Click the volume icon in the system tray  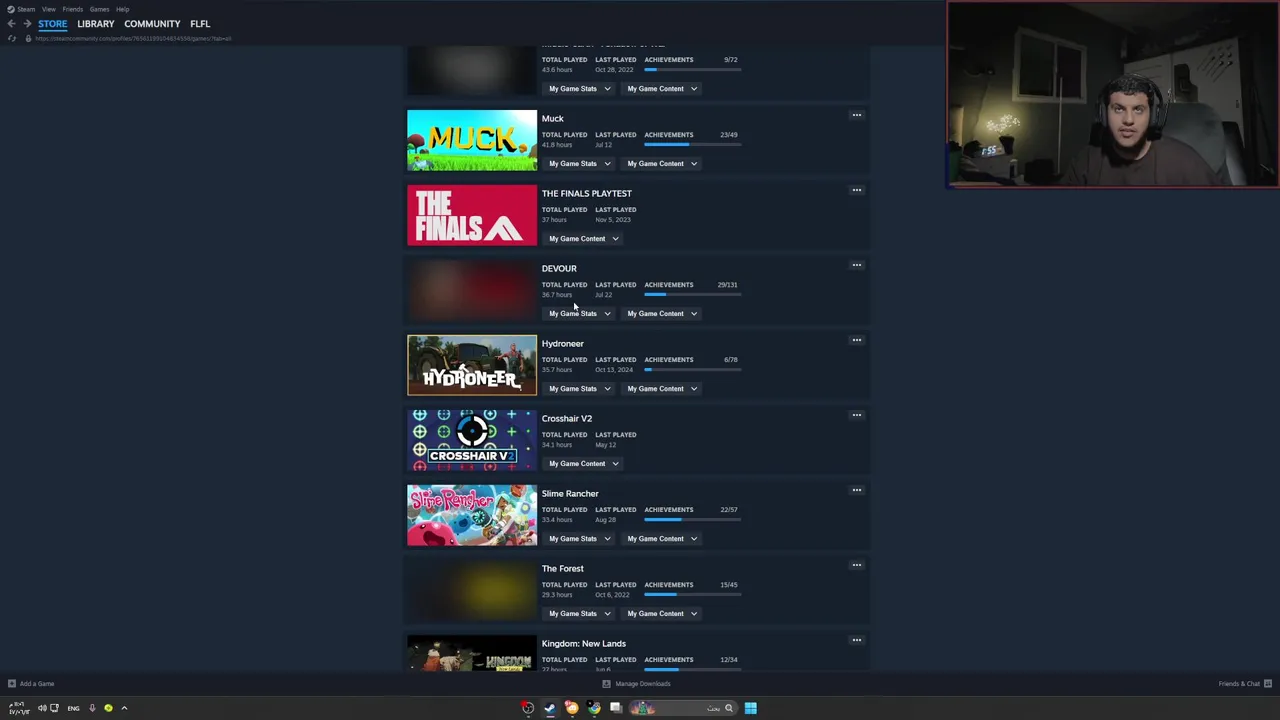coord(42,708)
